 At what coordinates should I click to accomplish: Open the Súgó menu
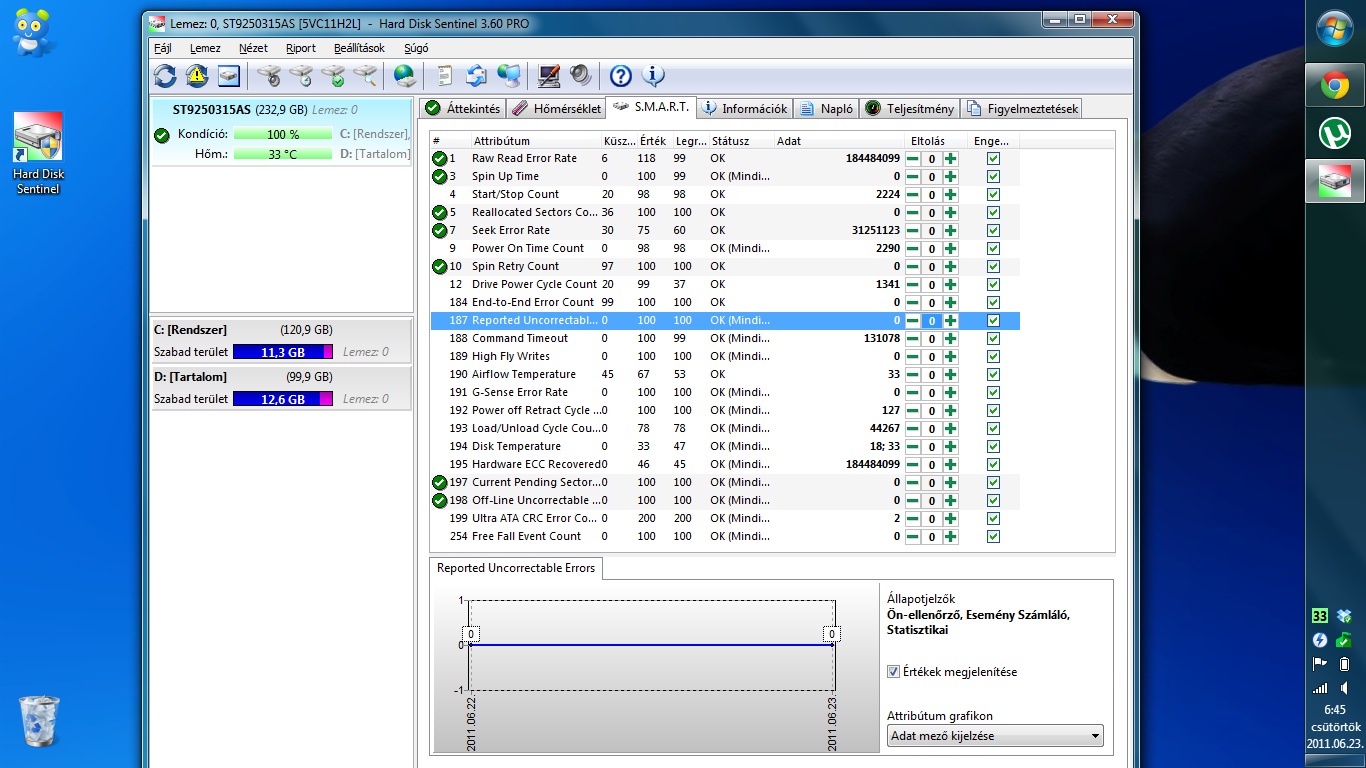[x=416, y=48]
